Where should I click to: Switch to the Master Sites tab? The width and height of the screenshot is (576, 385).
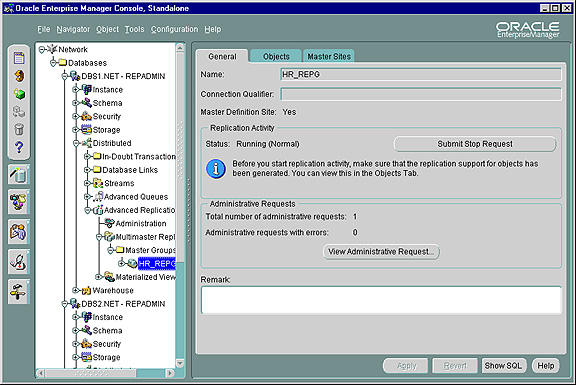(x=329, y=56)
